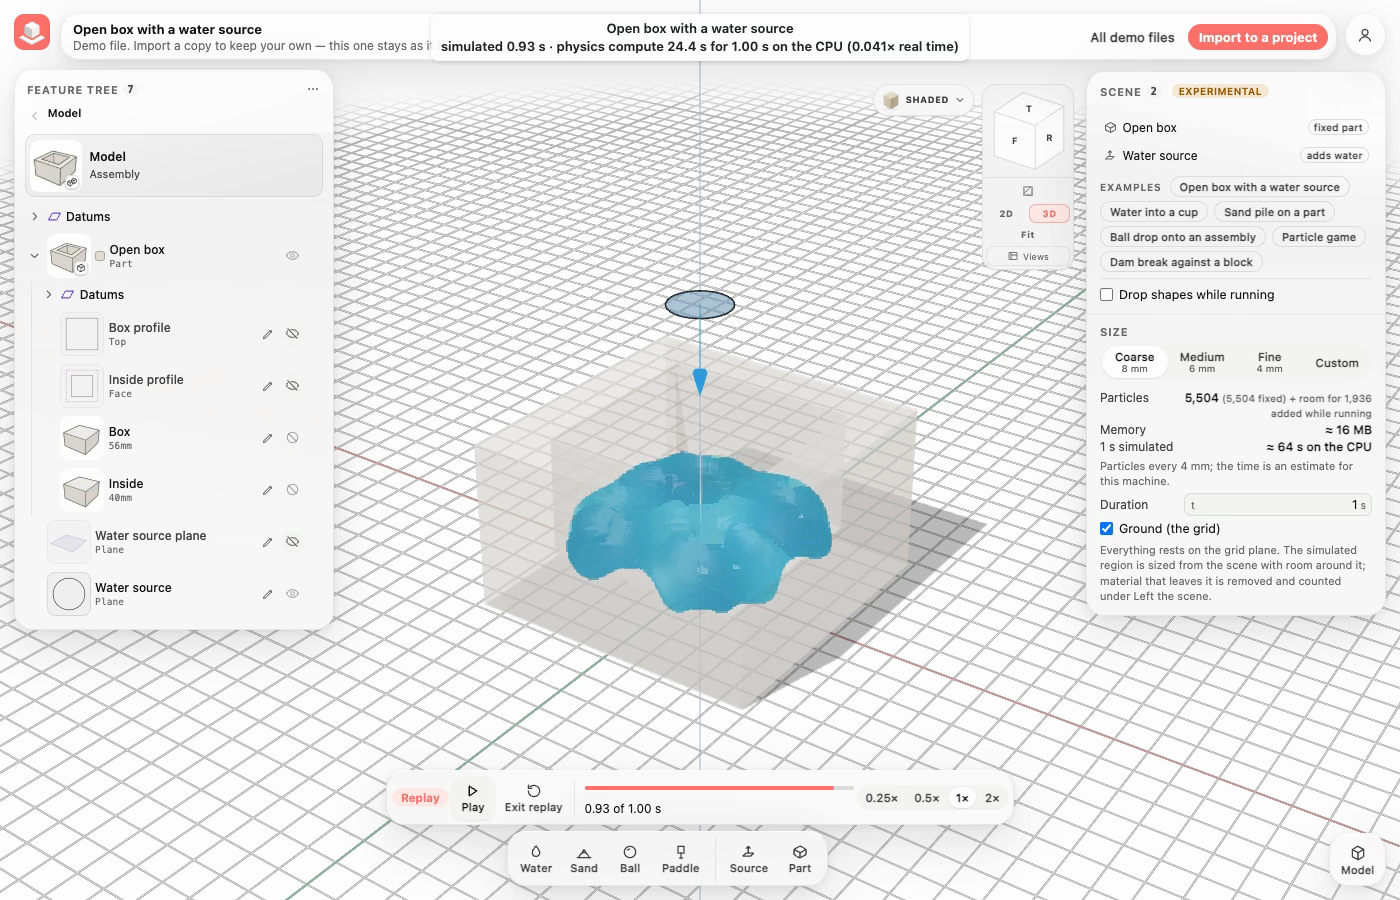Viewport: 1400px width, 900px height.
Task: Edit the Water source feature
Action: click(267, 594)
